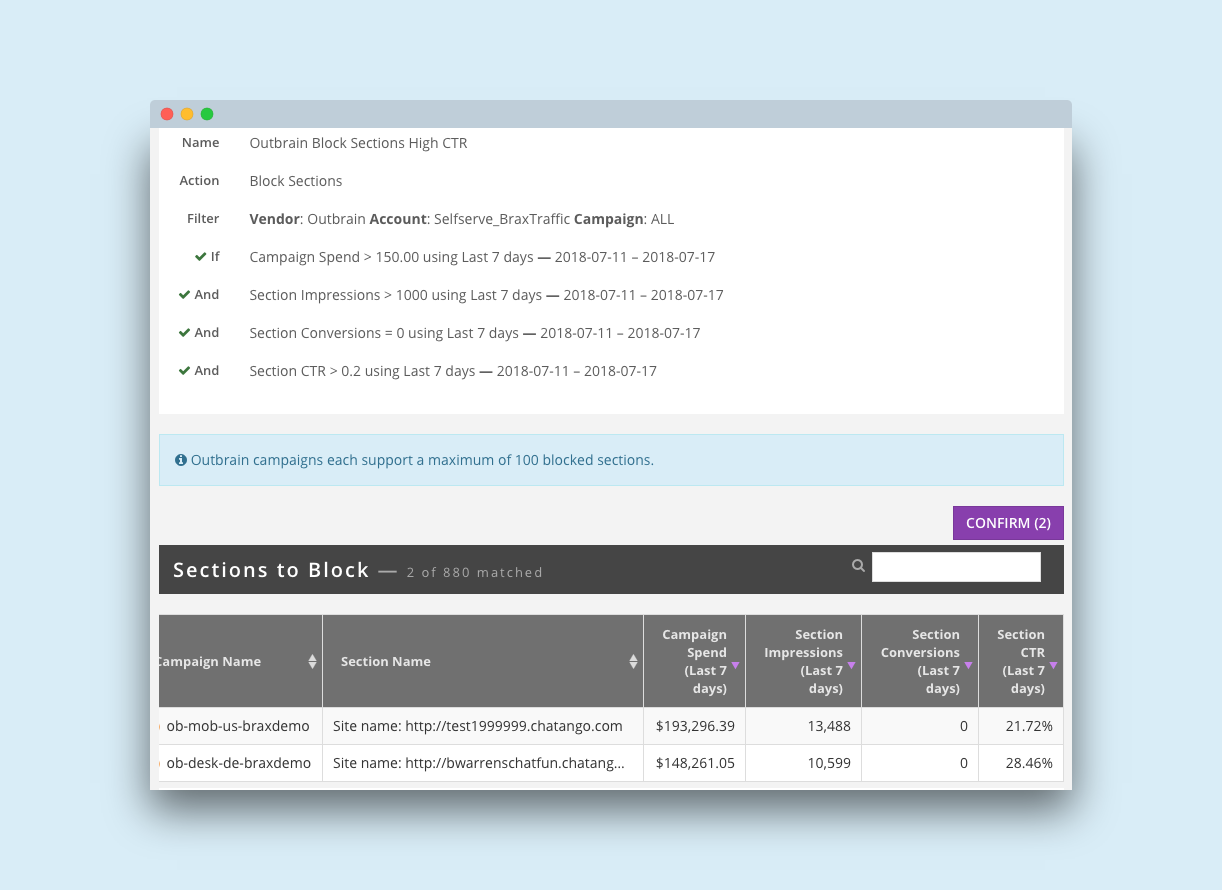1222x890 pixels.
Task: Click checkmark beside Section CTR condition
Action: [184, 371]
